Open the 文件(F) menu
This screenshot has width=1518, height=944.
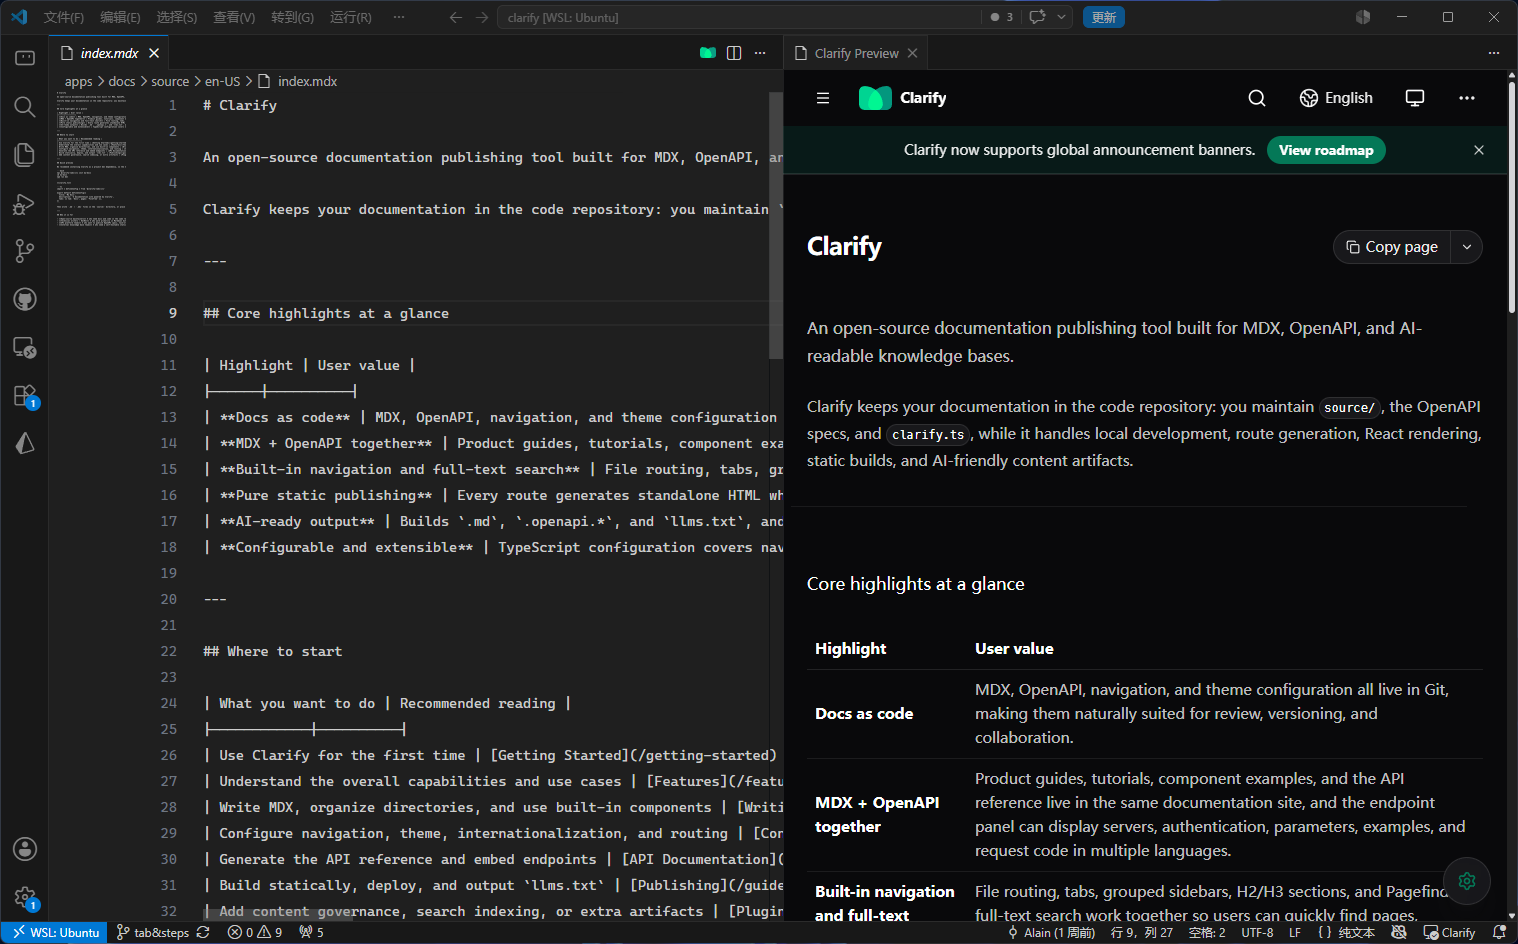coord(64,17)
